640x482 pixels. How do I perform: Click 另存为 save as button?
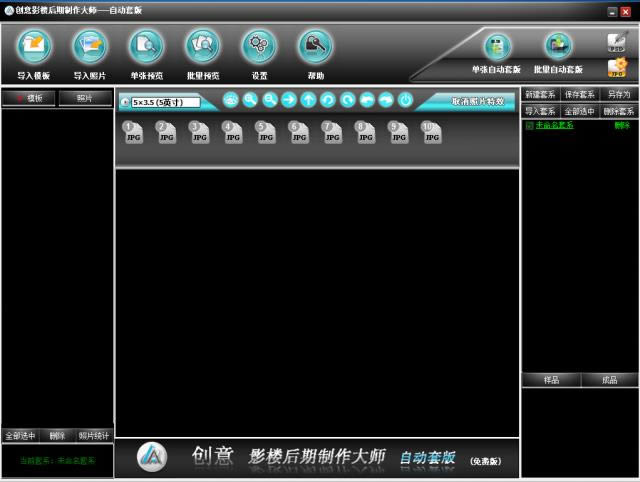[619, 95]
